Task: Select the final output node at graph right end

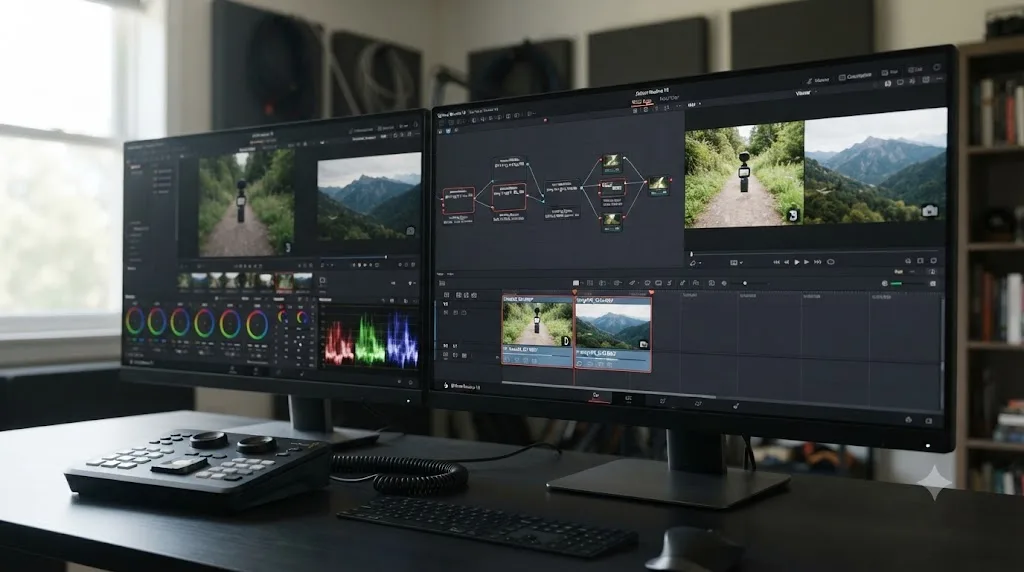Action: 658,185
